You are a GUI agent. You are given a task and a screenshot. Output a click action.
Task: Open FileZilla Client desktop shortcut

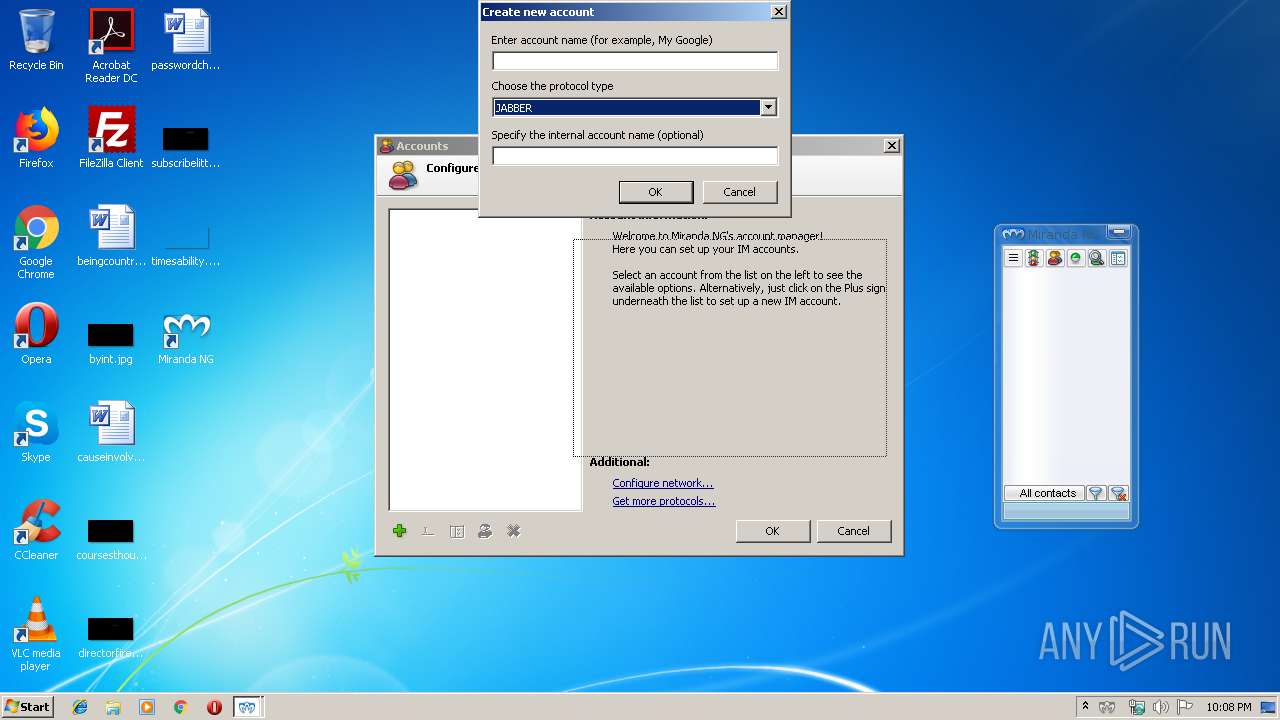pos(111,138)
